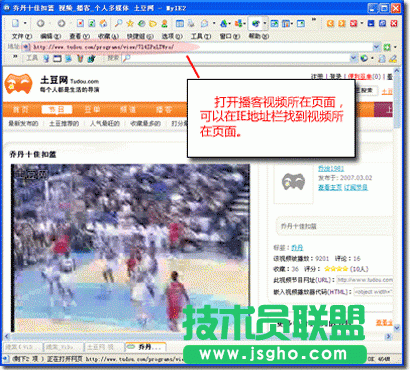Click the 最新发布的 sub-navigation link
The width and height of the screenshot is (410, 370).
(x=23, y=123)
